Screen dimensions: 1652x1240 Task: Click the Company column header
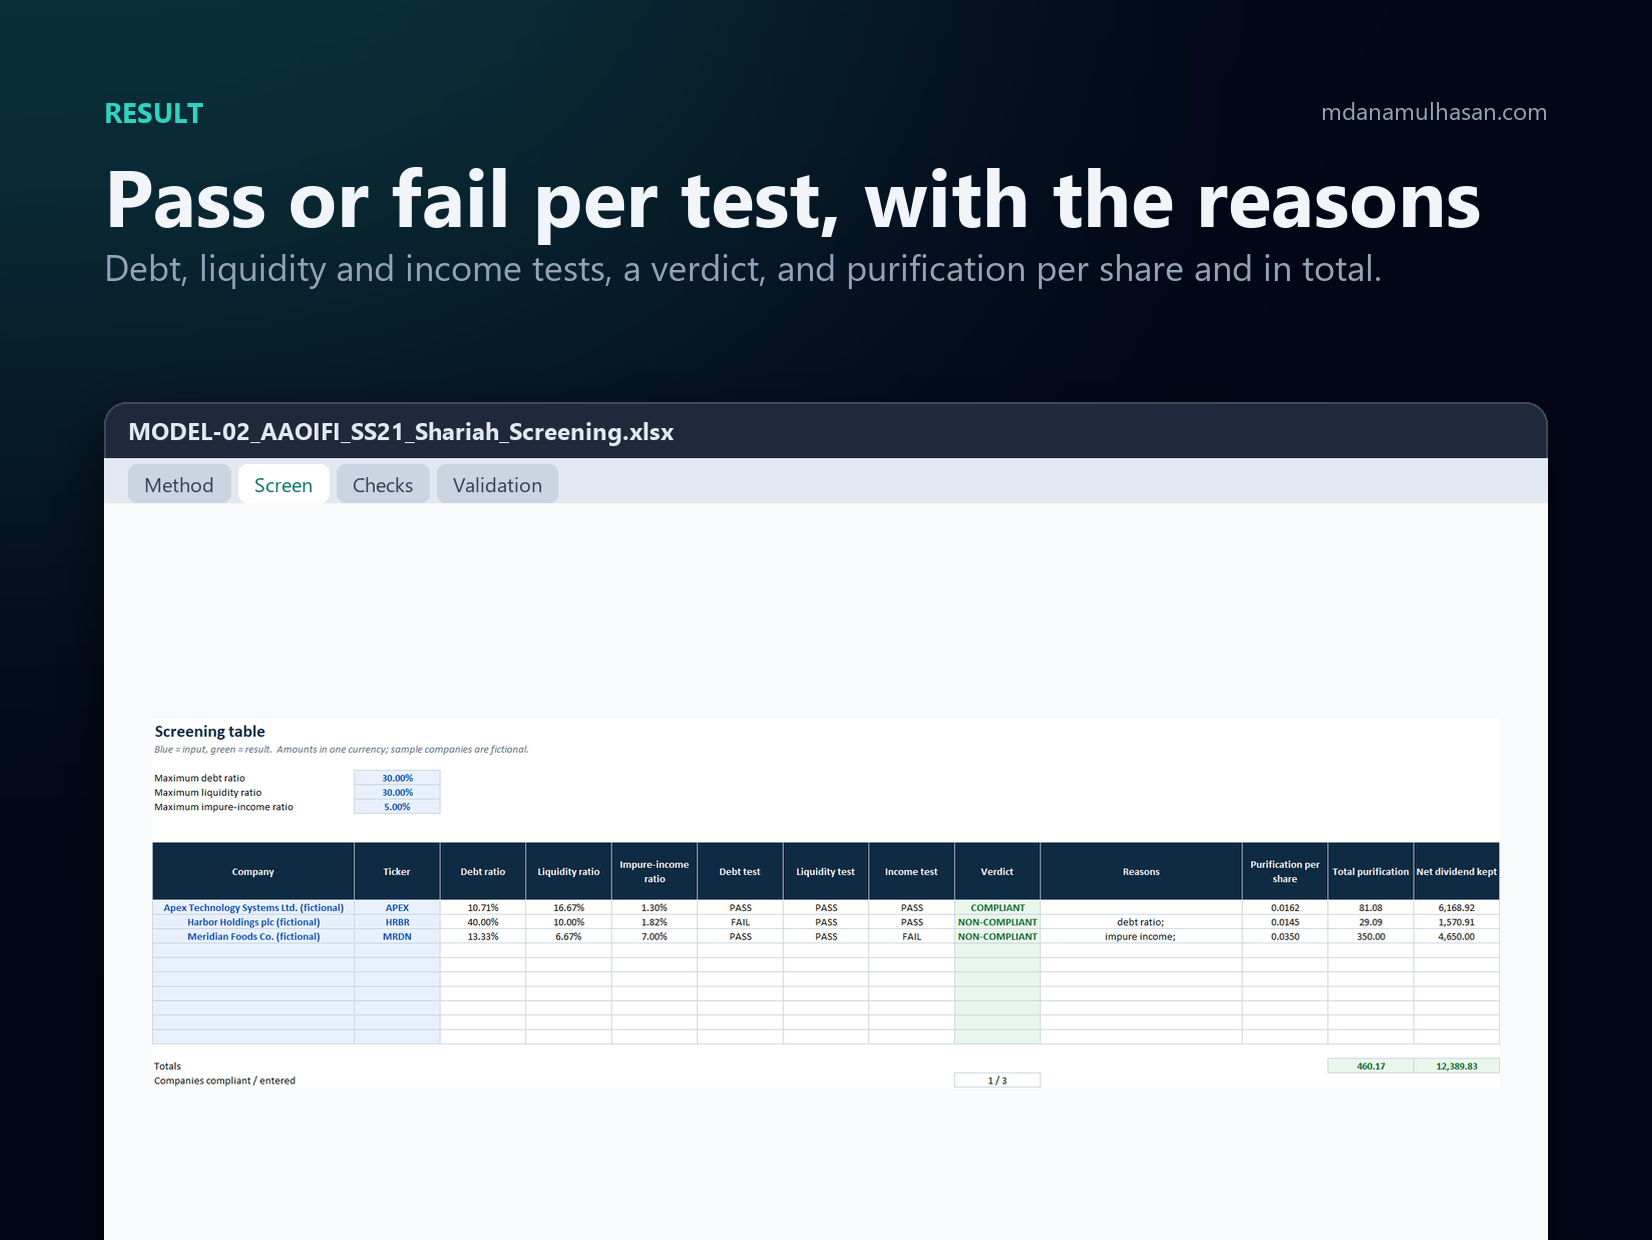click(253, 871)
